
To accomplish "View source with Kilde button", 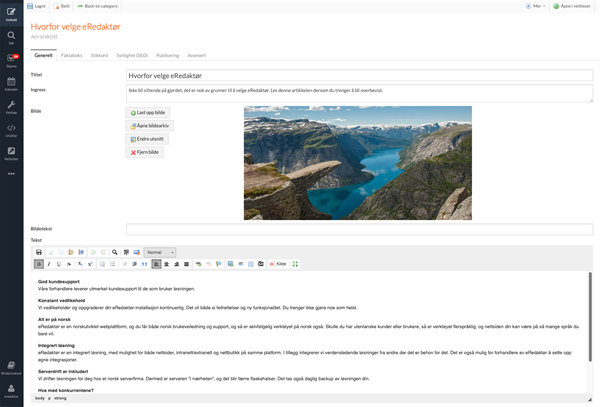I will 278,264.
